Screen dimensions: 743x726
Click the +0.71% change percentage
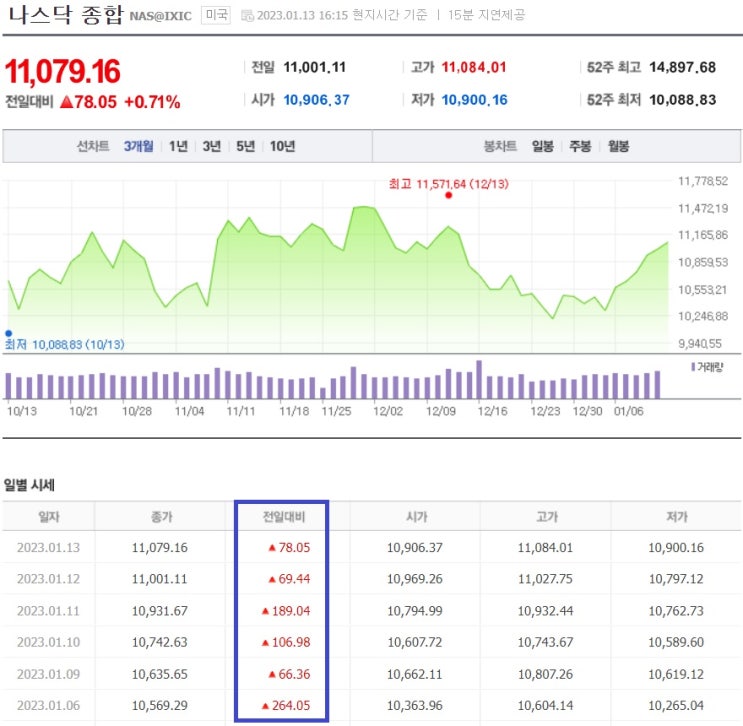(x=152, y=102)
